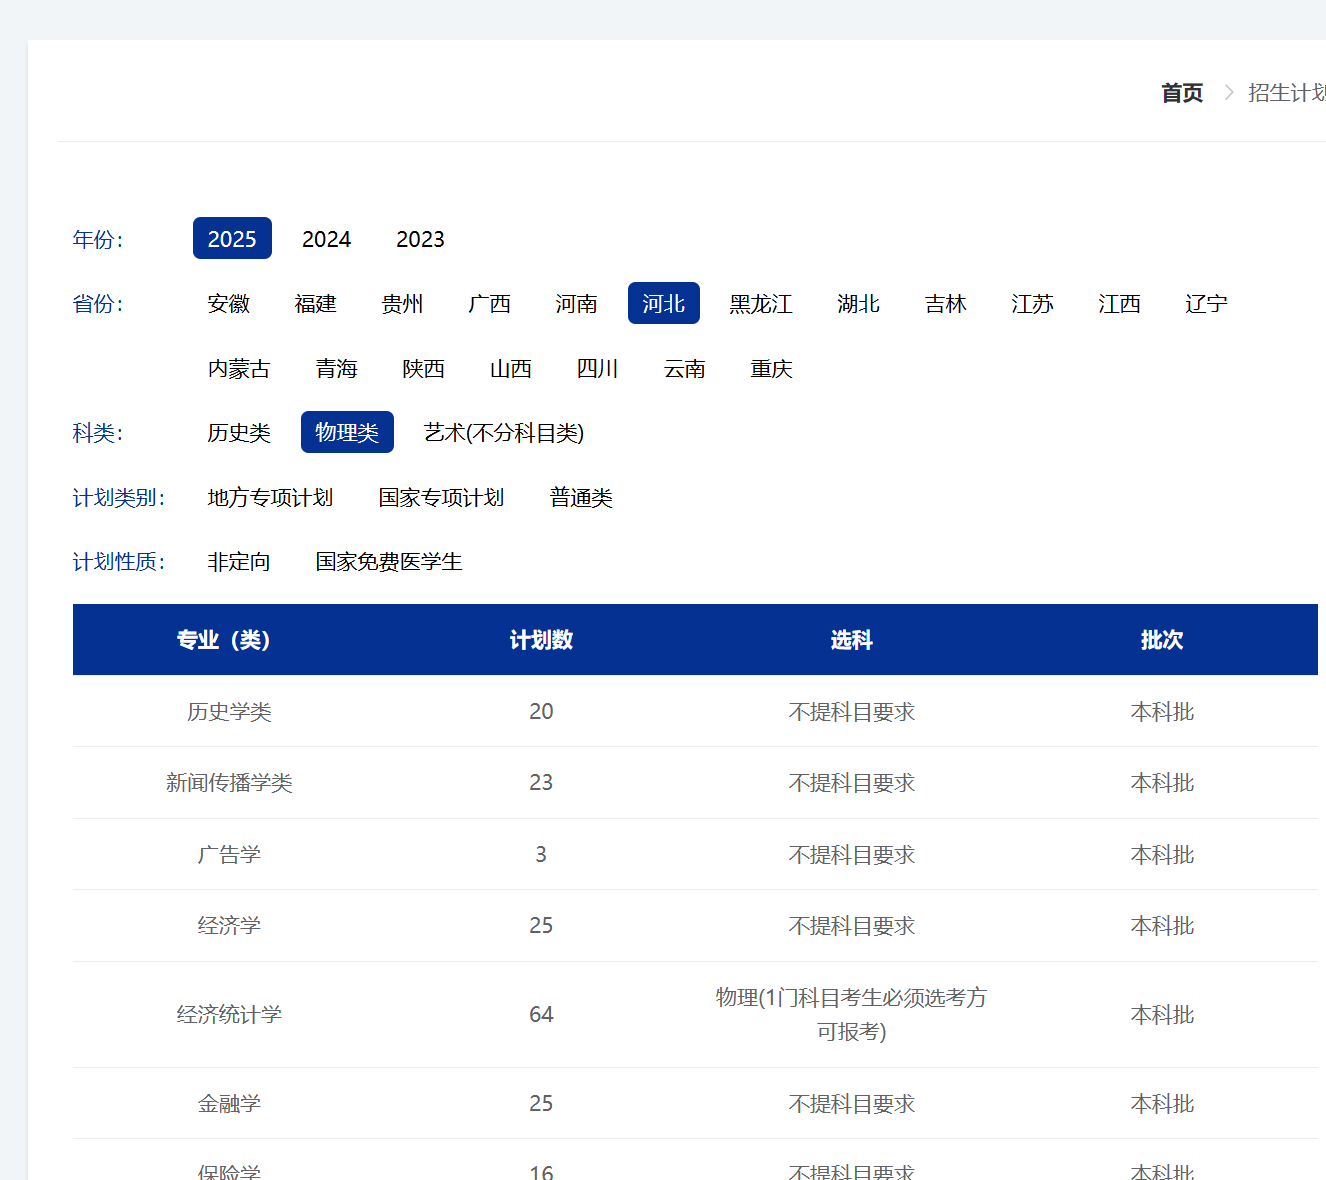
Task: Open the 首页 breadcrumb link
Action: click(x=1181, y=92)
